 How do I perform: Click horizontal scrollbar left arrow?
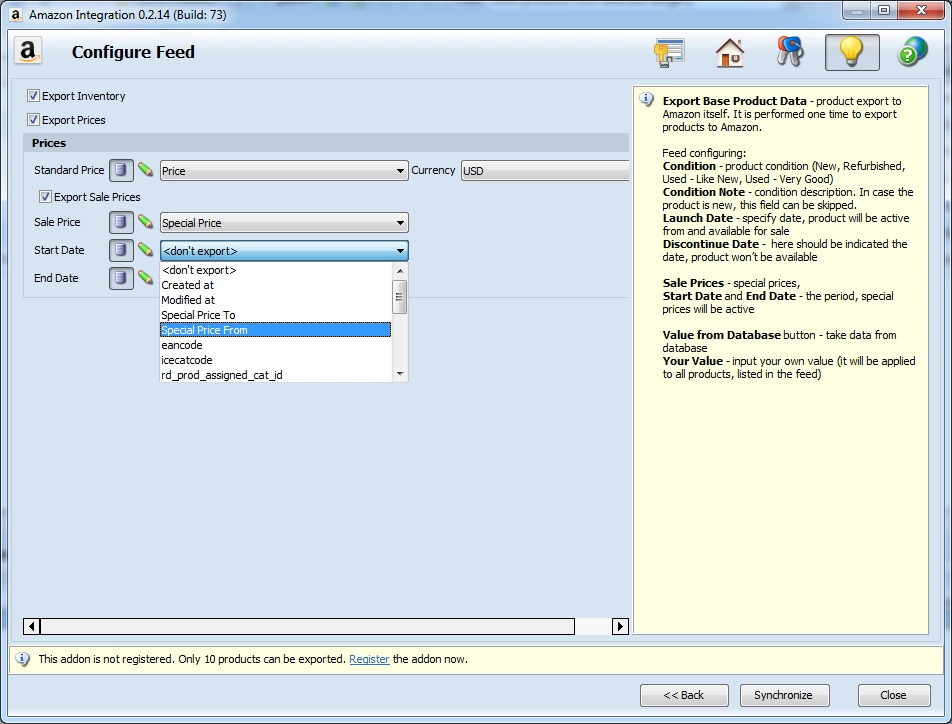tap(32, 626)
